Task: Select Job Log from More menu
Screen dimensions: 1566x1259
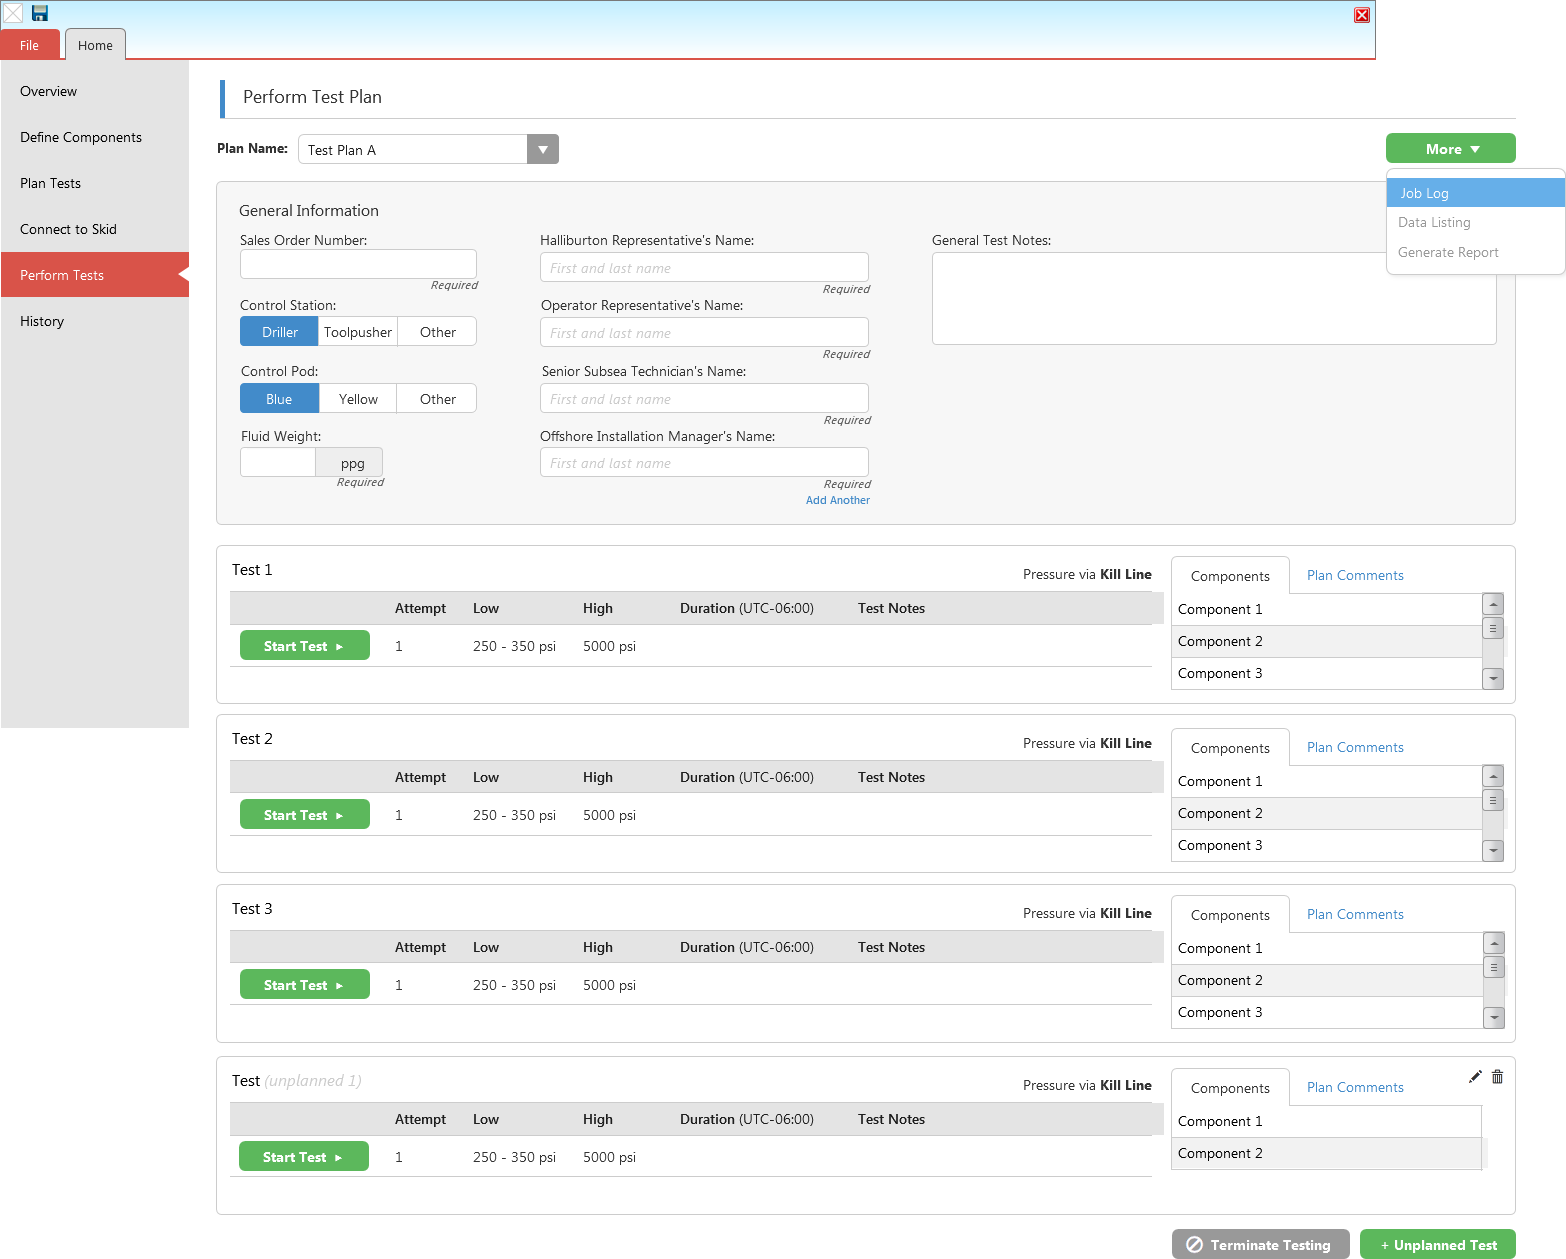Action: coord(1475,193)
